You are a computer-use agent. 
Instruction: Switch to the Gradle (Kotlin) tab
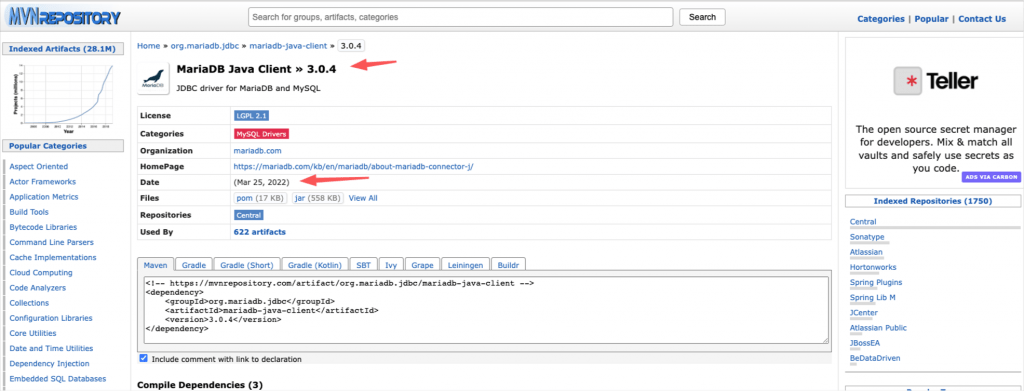(315, 265)
